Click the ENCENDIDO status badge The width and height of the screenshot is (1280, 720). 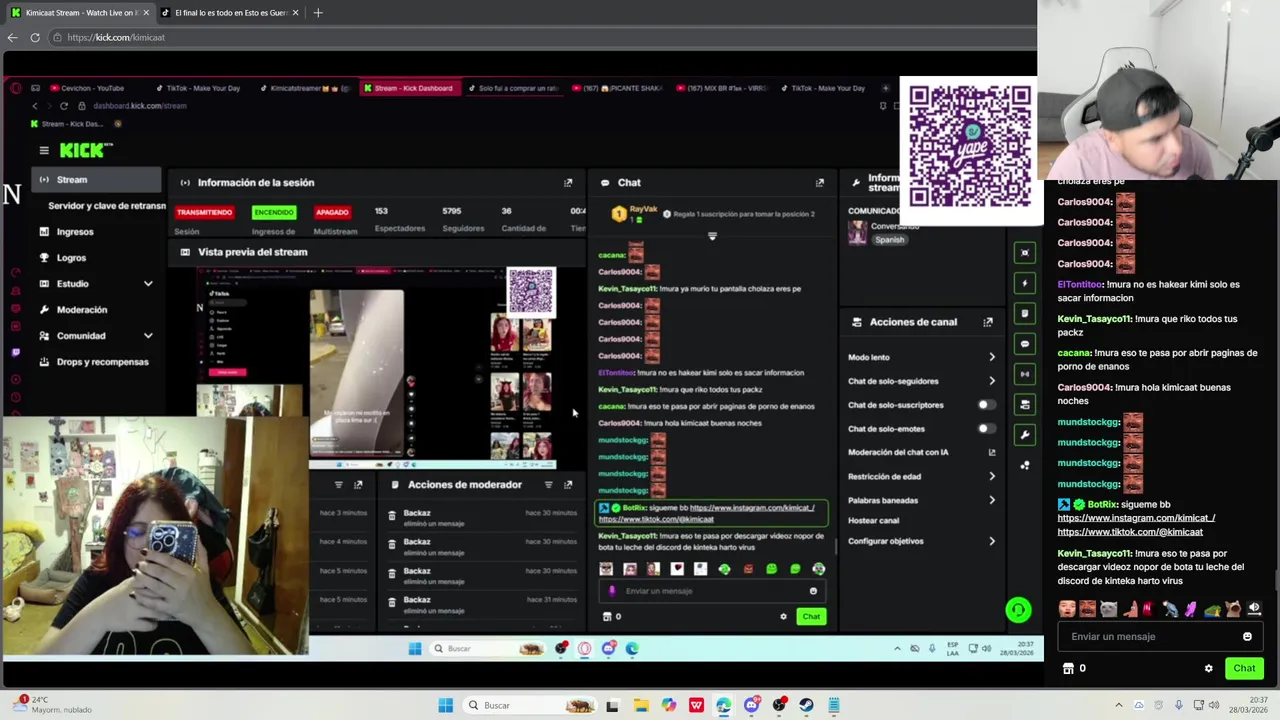click(274, 212)
